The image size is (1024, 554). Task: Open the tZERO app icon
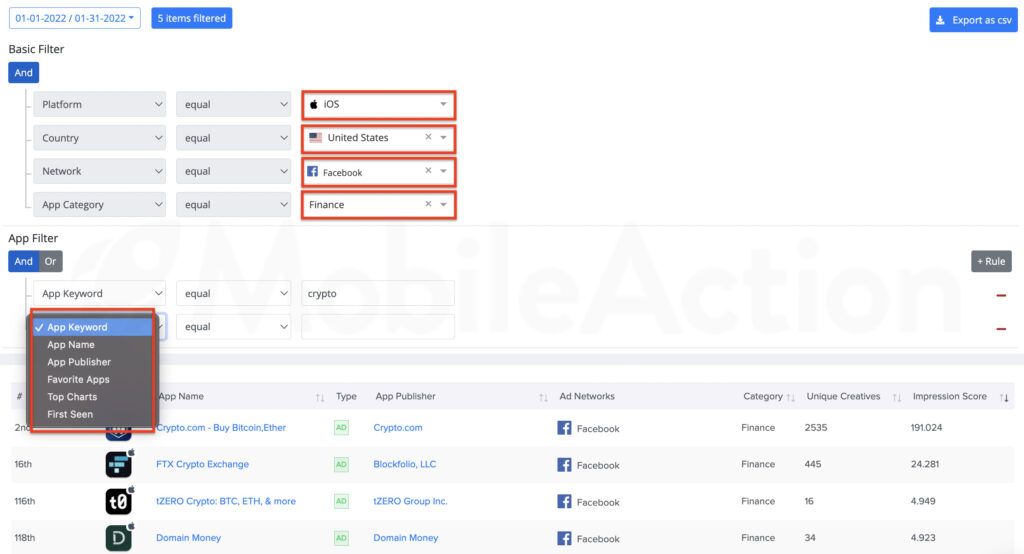click(119, 501)
